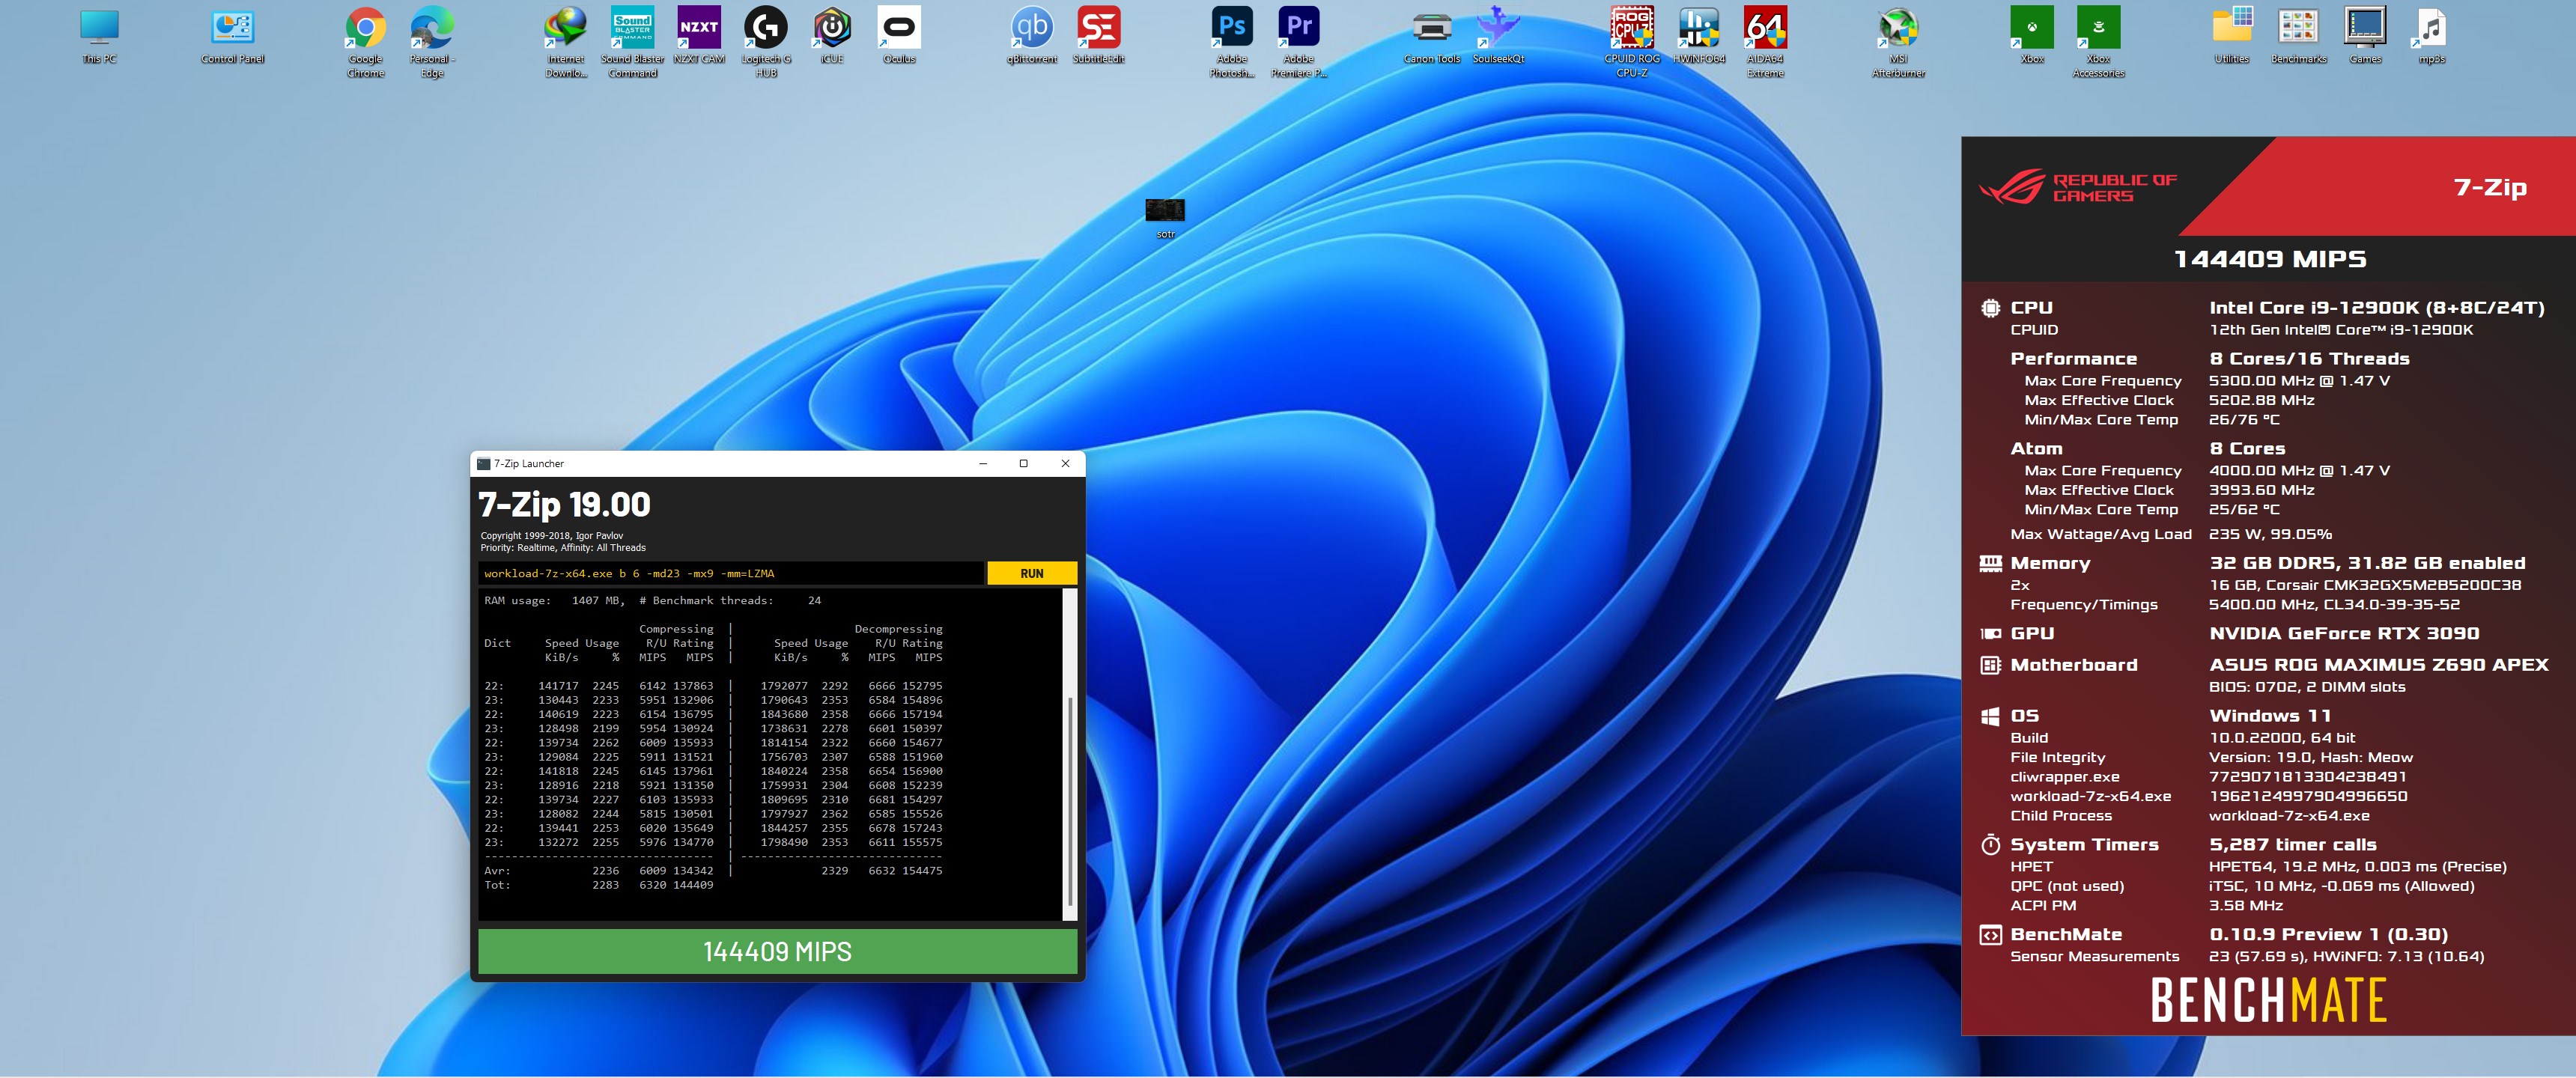Click the Memory module icon in BenchMate panel
The width and height of the screenshot is (2576, 1078).
[x=1990, y=563]
